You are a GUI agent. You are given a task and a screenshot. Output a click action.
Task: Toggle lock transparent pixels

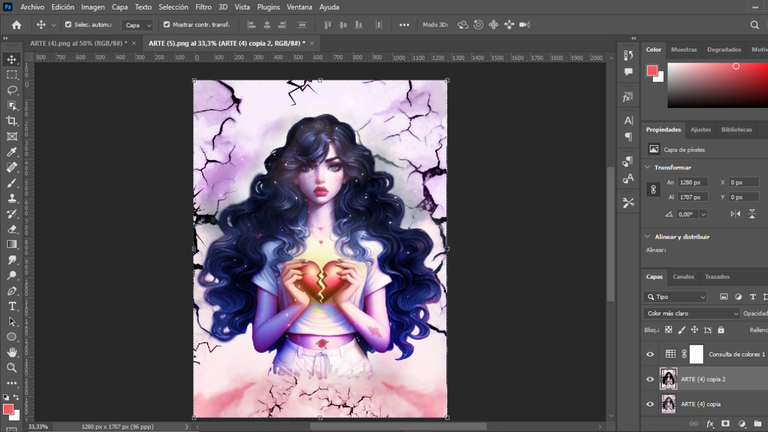(669, 330)
